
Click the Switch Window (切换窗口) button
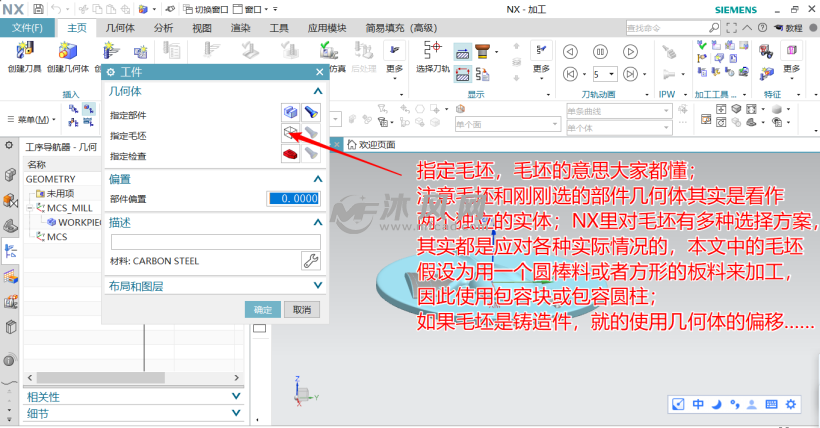(x=206, y=9)
